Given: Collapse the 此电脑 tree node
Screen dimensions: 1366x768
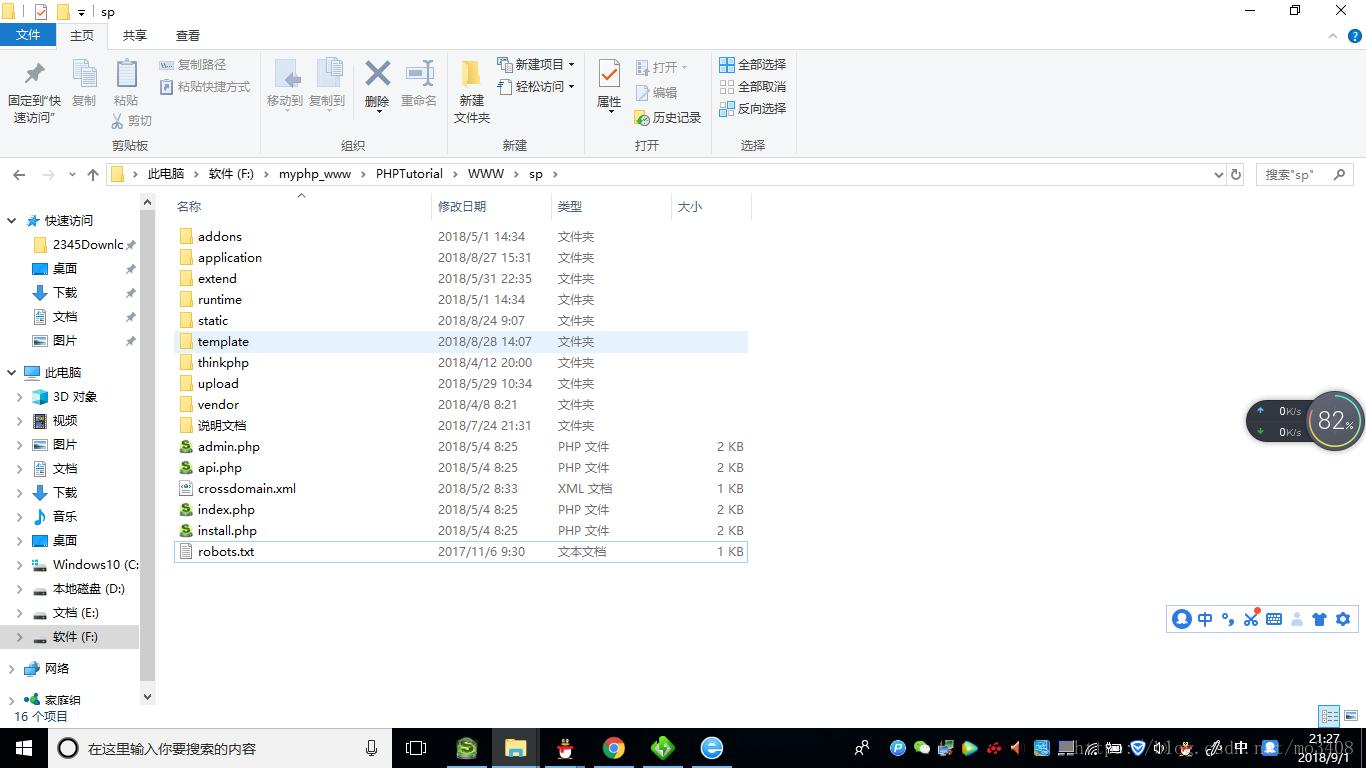Looking at the screenshot, I should point(12,373).
